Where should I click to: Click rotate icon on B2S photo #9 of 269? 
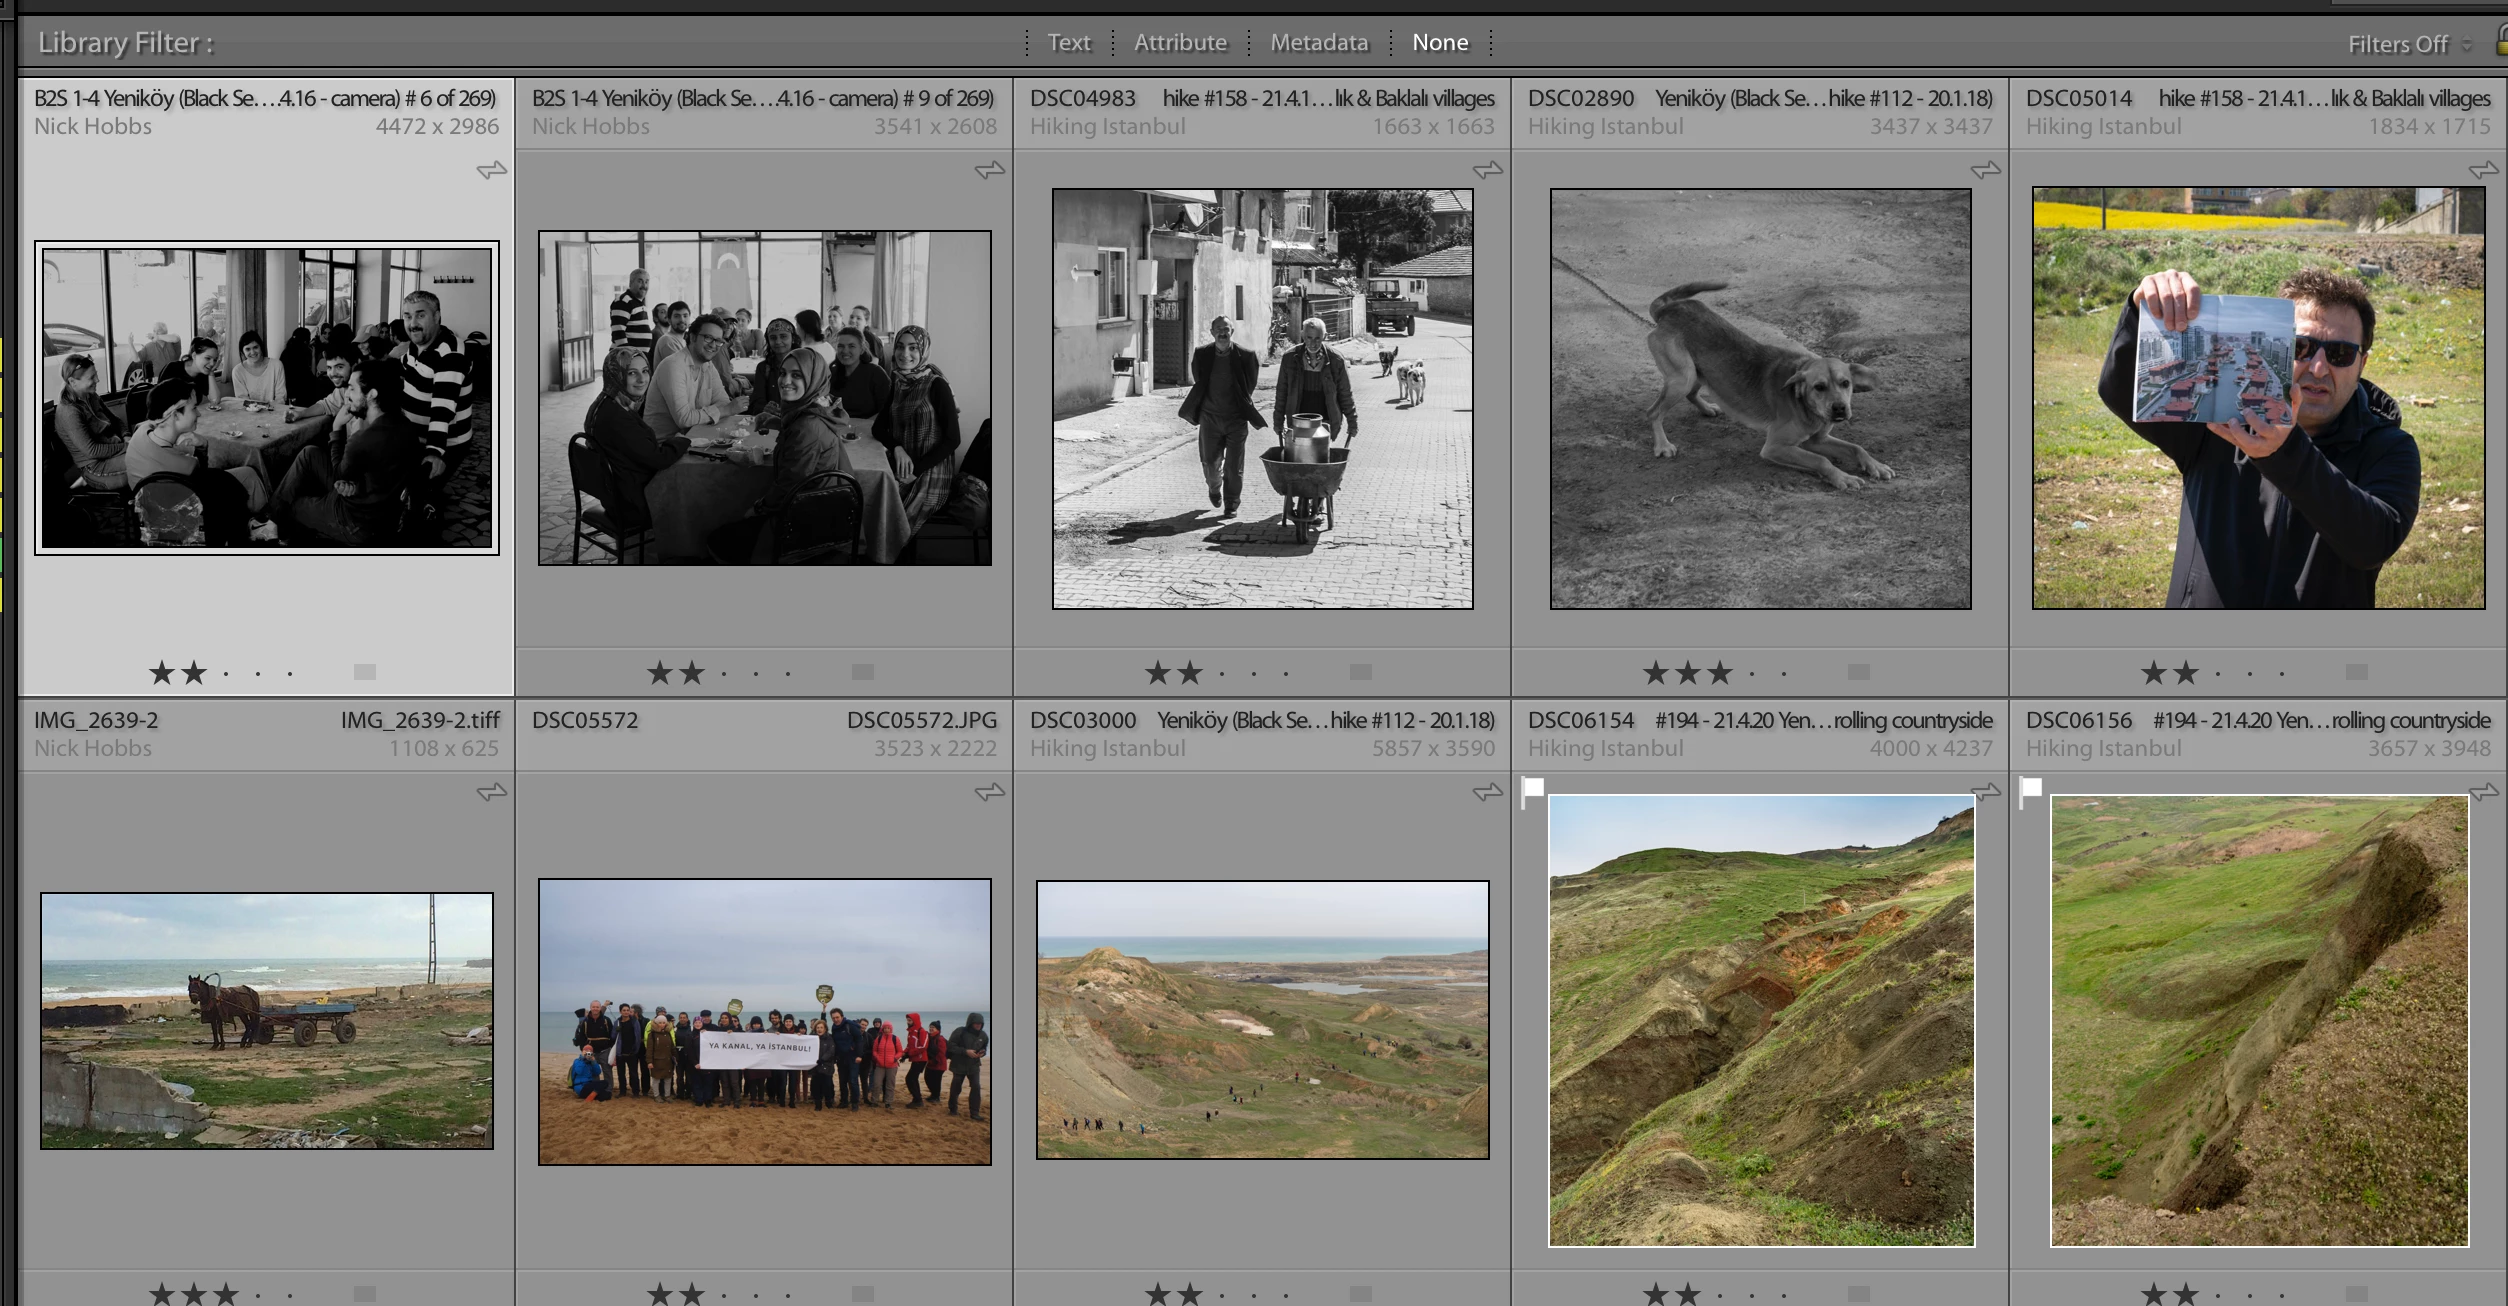tap(989, 170)
